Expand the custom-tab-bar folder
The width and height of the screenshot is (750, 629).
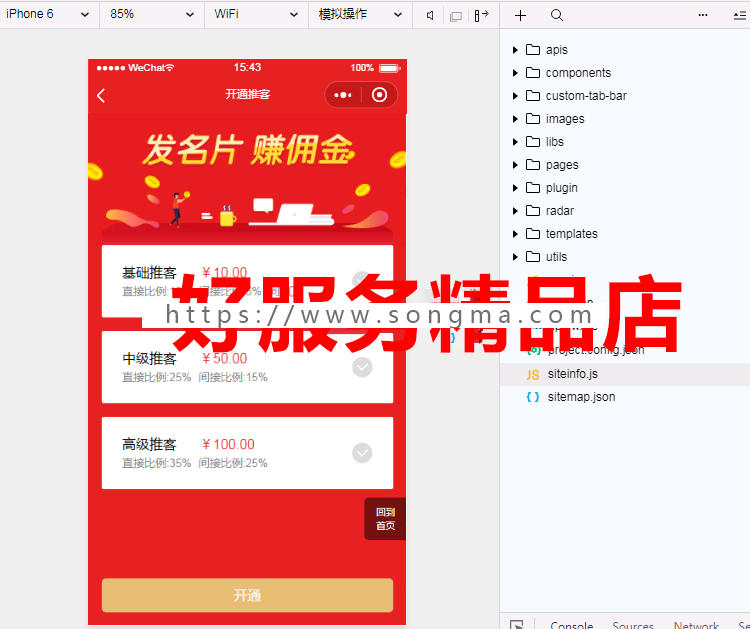click(515, 96)
